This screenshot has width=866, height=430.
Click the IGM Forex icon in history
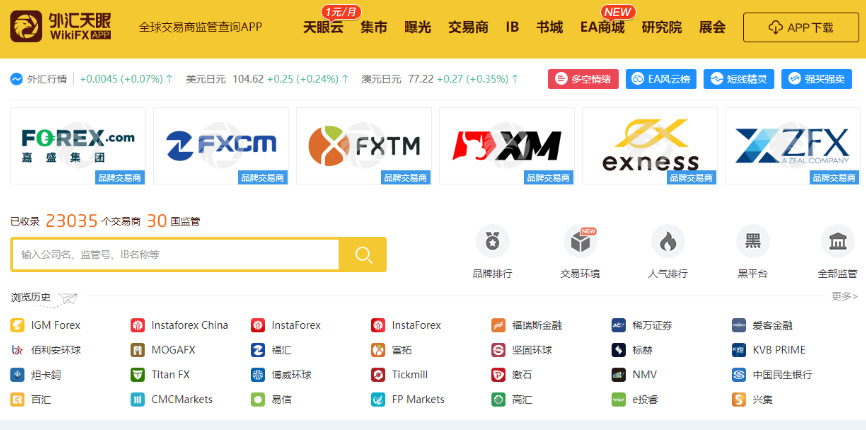pos(17,325)
